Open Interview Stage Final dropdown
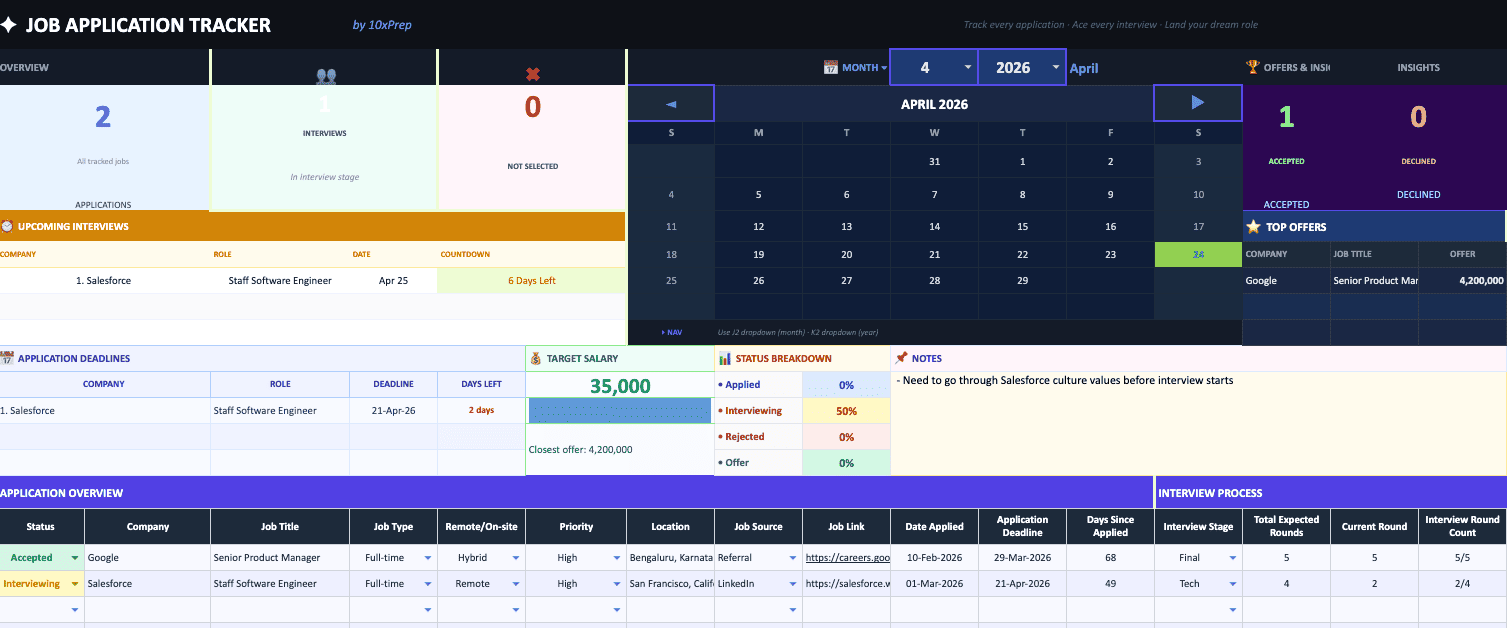1507x628 pixels. [1232, 558]
